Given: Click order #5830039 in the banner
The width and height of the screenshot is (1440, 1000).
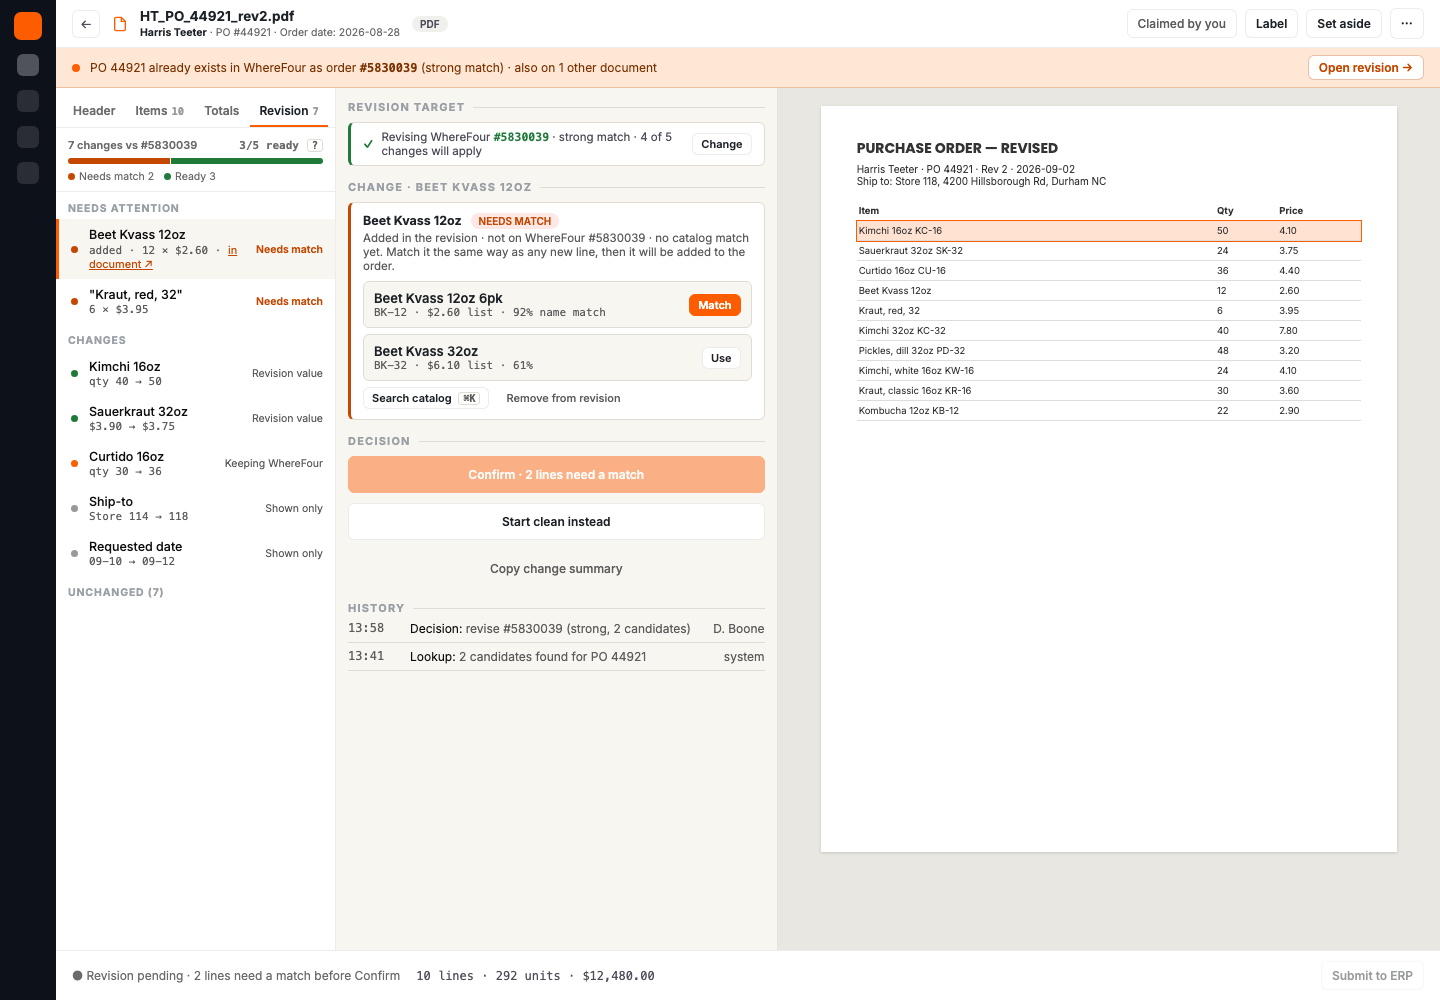Looking at the screenshot, I should [x=388, y=68].
